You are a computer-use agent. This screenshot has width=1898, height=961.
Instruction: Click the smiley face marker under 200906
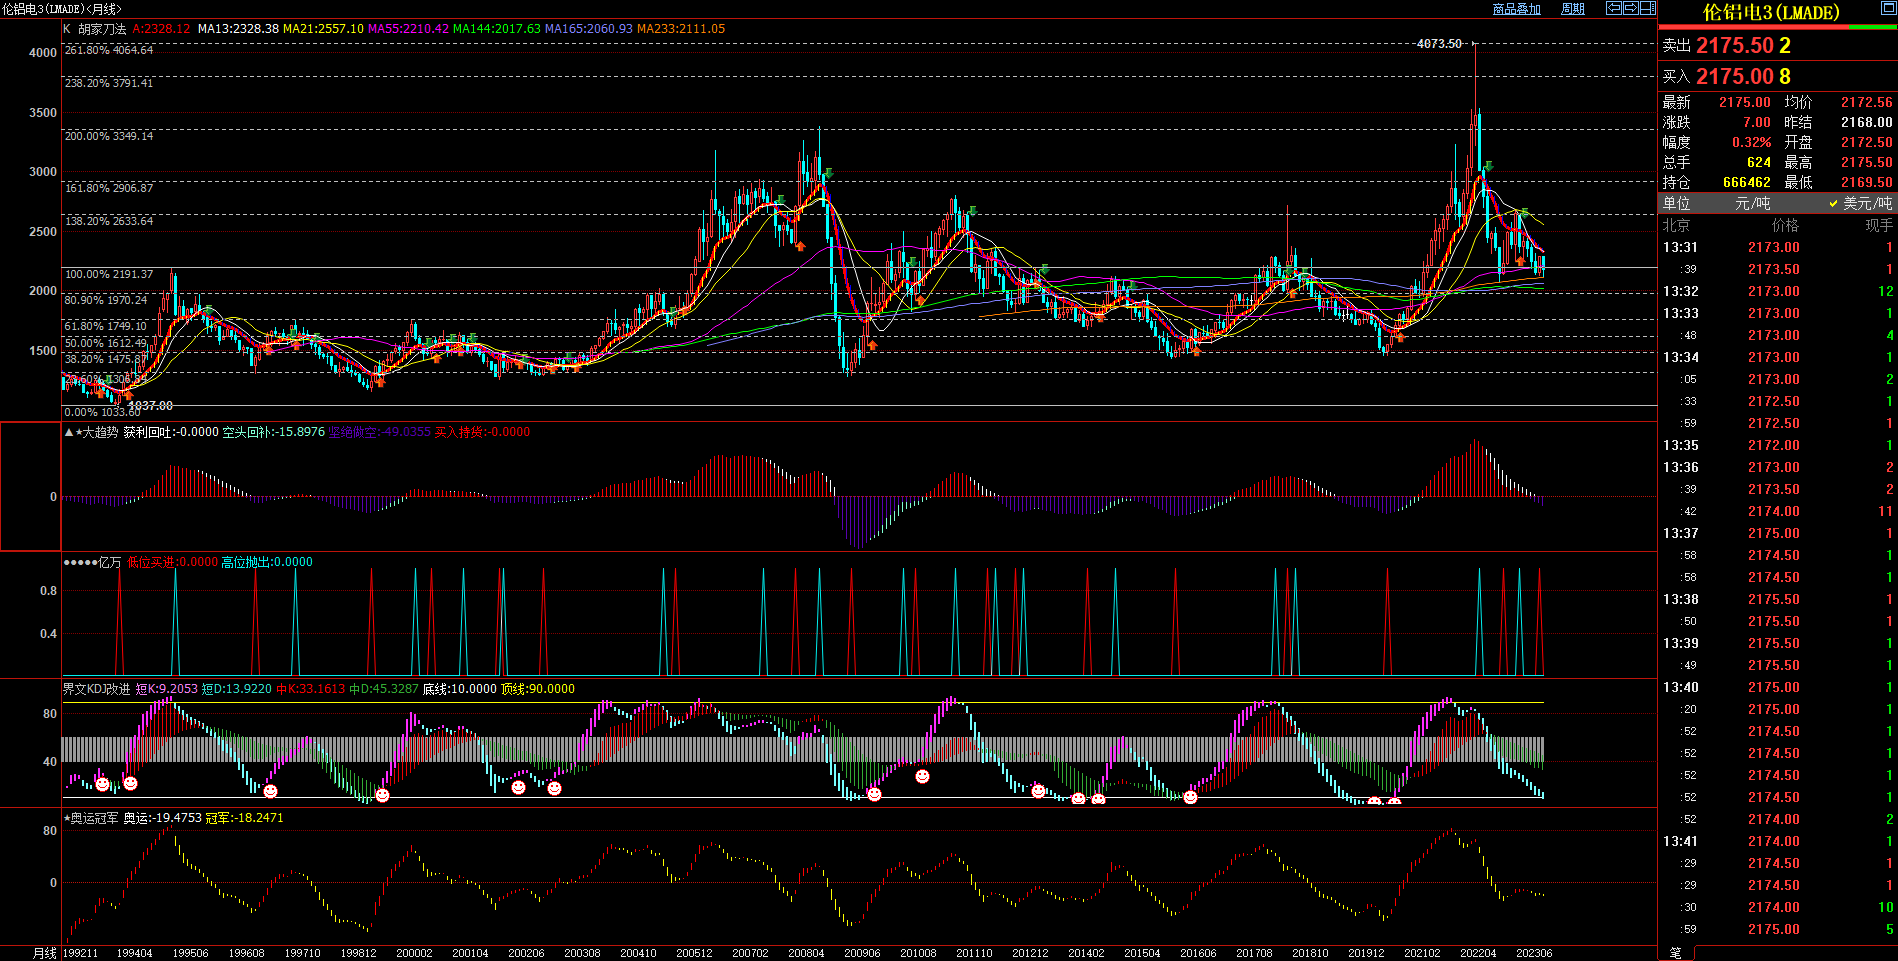(x=874, y=794)
